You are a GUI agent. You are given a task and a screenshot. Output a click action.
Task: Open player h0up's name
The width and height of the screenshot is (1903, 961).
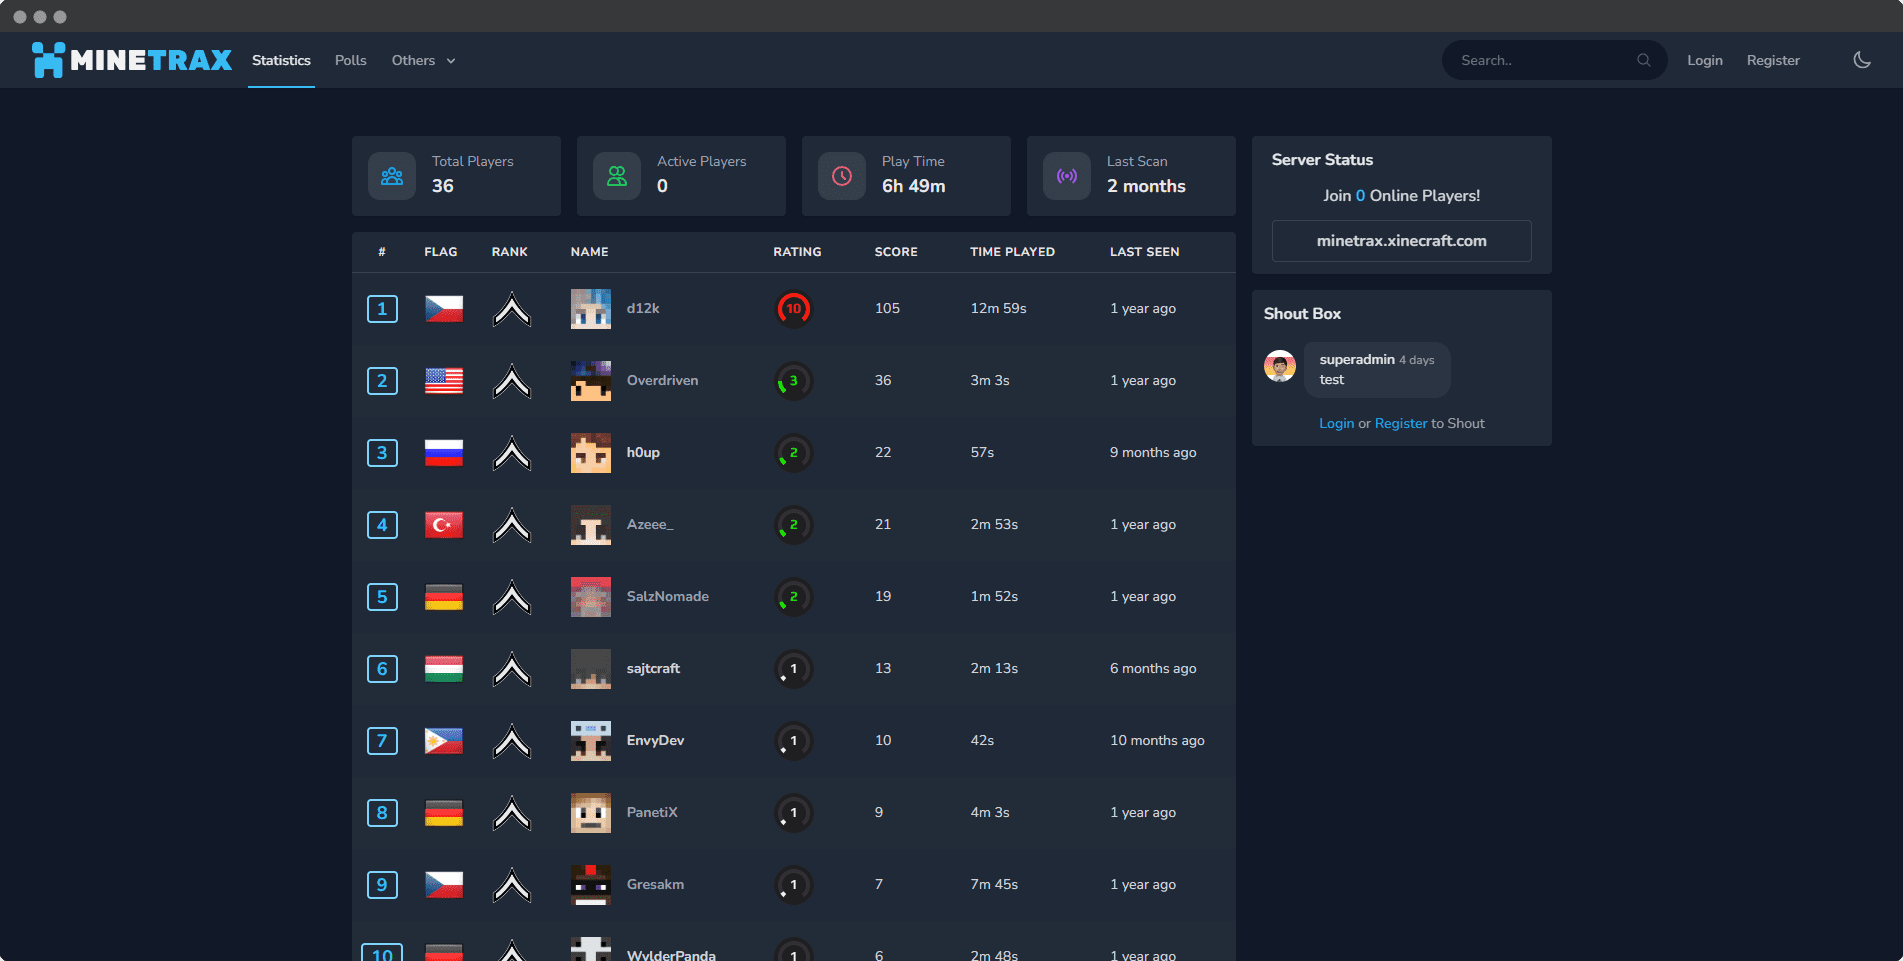[x=643, y=453]
